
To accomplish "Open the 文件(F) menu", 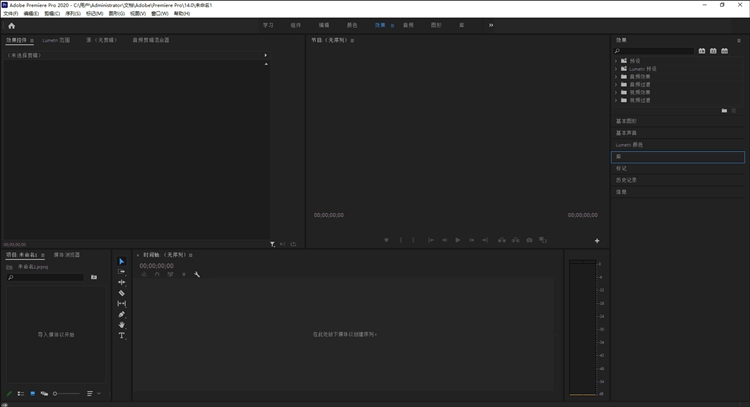I will pyautogui.click(x=11, y=14).
